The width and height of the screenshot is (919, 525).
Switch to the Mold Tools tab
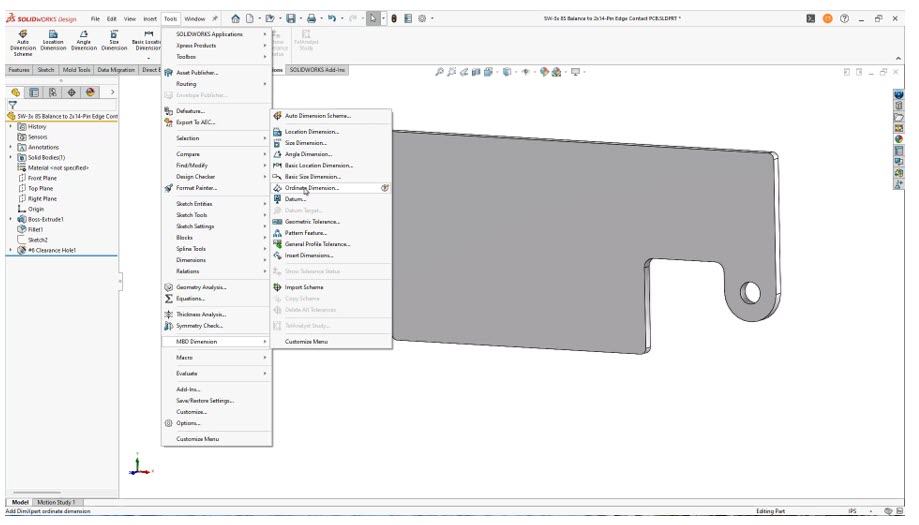click(77, 70)
